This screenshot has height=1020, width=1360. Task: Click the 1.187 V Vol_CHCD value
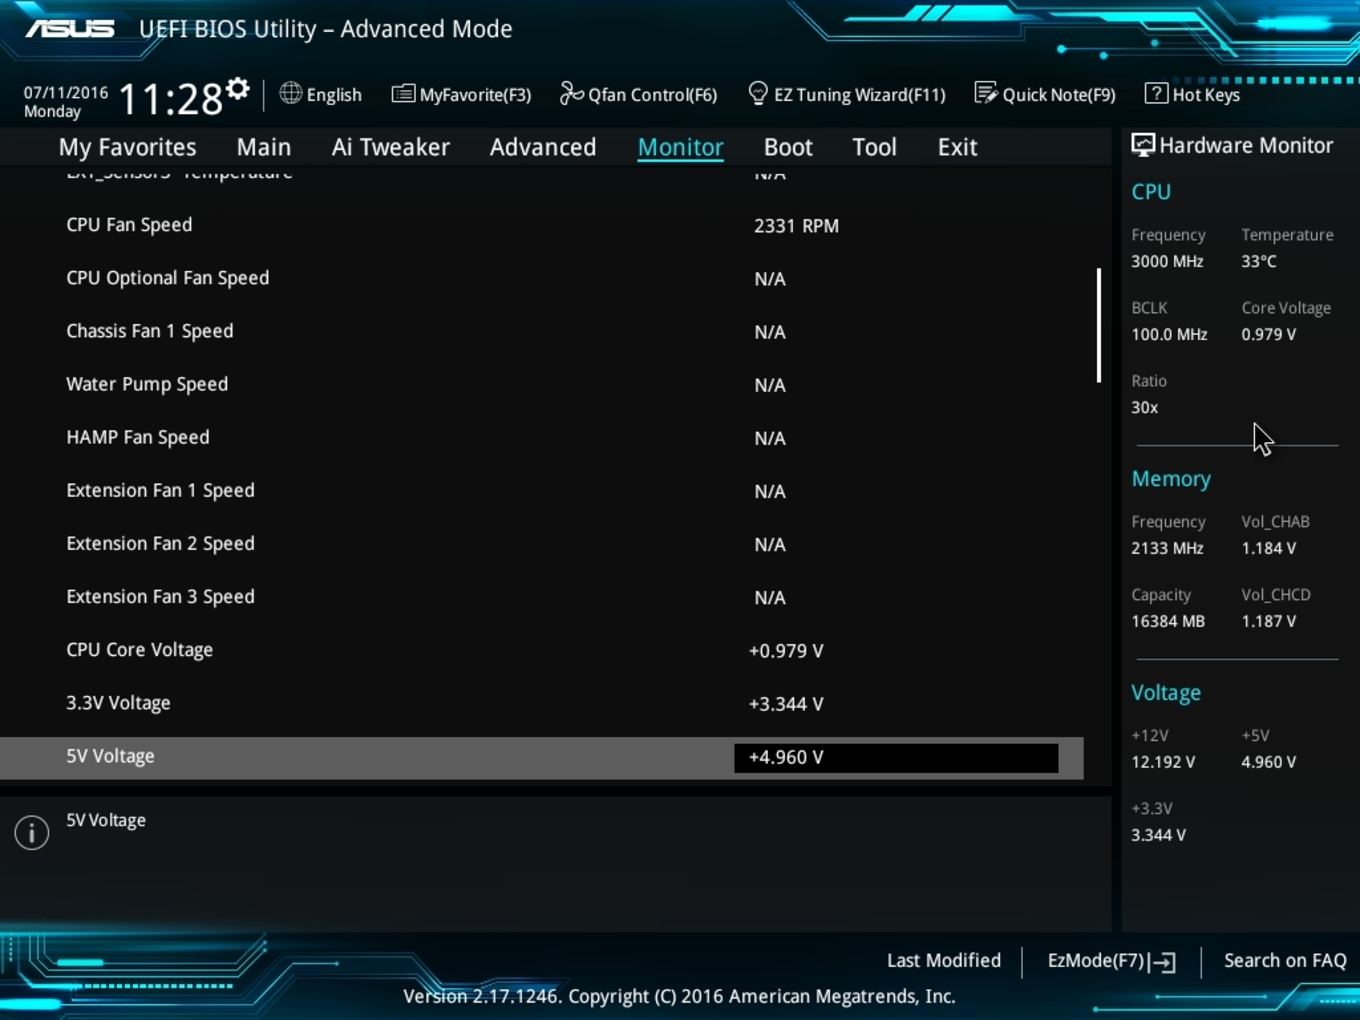coord(1269,621)
